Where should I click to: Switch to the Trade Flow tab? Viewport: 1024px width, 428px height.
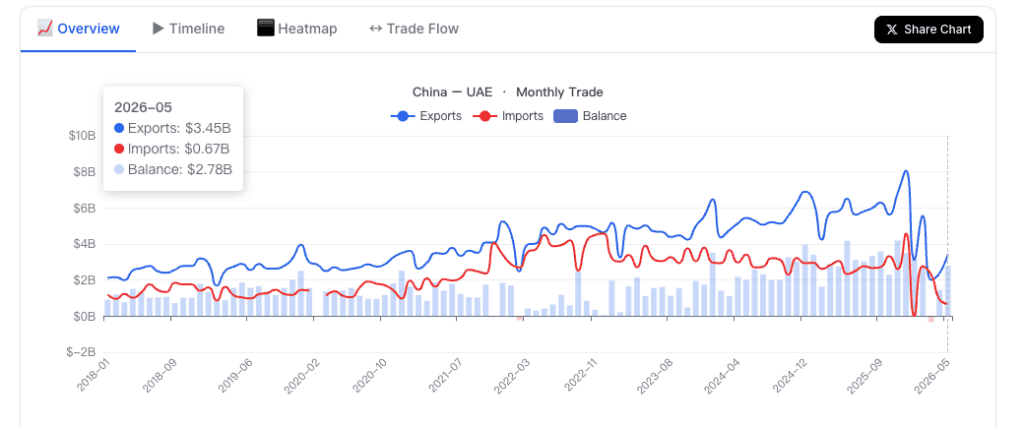(x=414, y=29)
